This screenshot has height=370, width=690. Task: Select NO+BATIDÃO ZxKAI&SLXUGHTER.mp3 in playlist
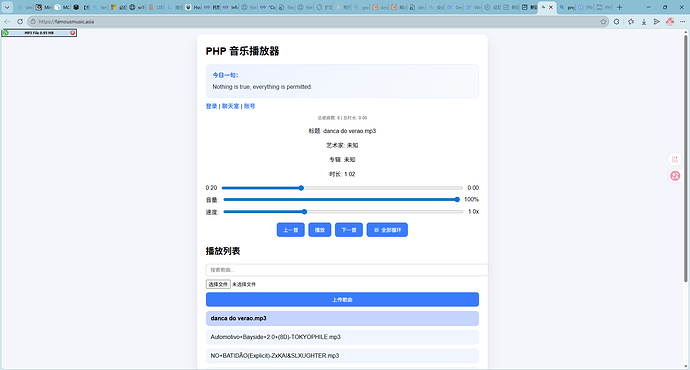point(342,356)
